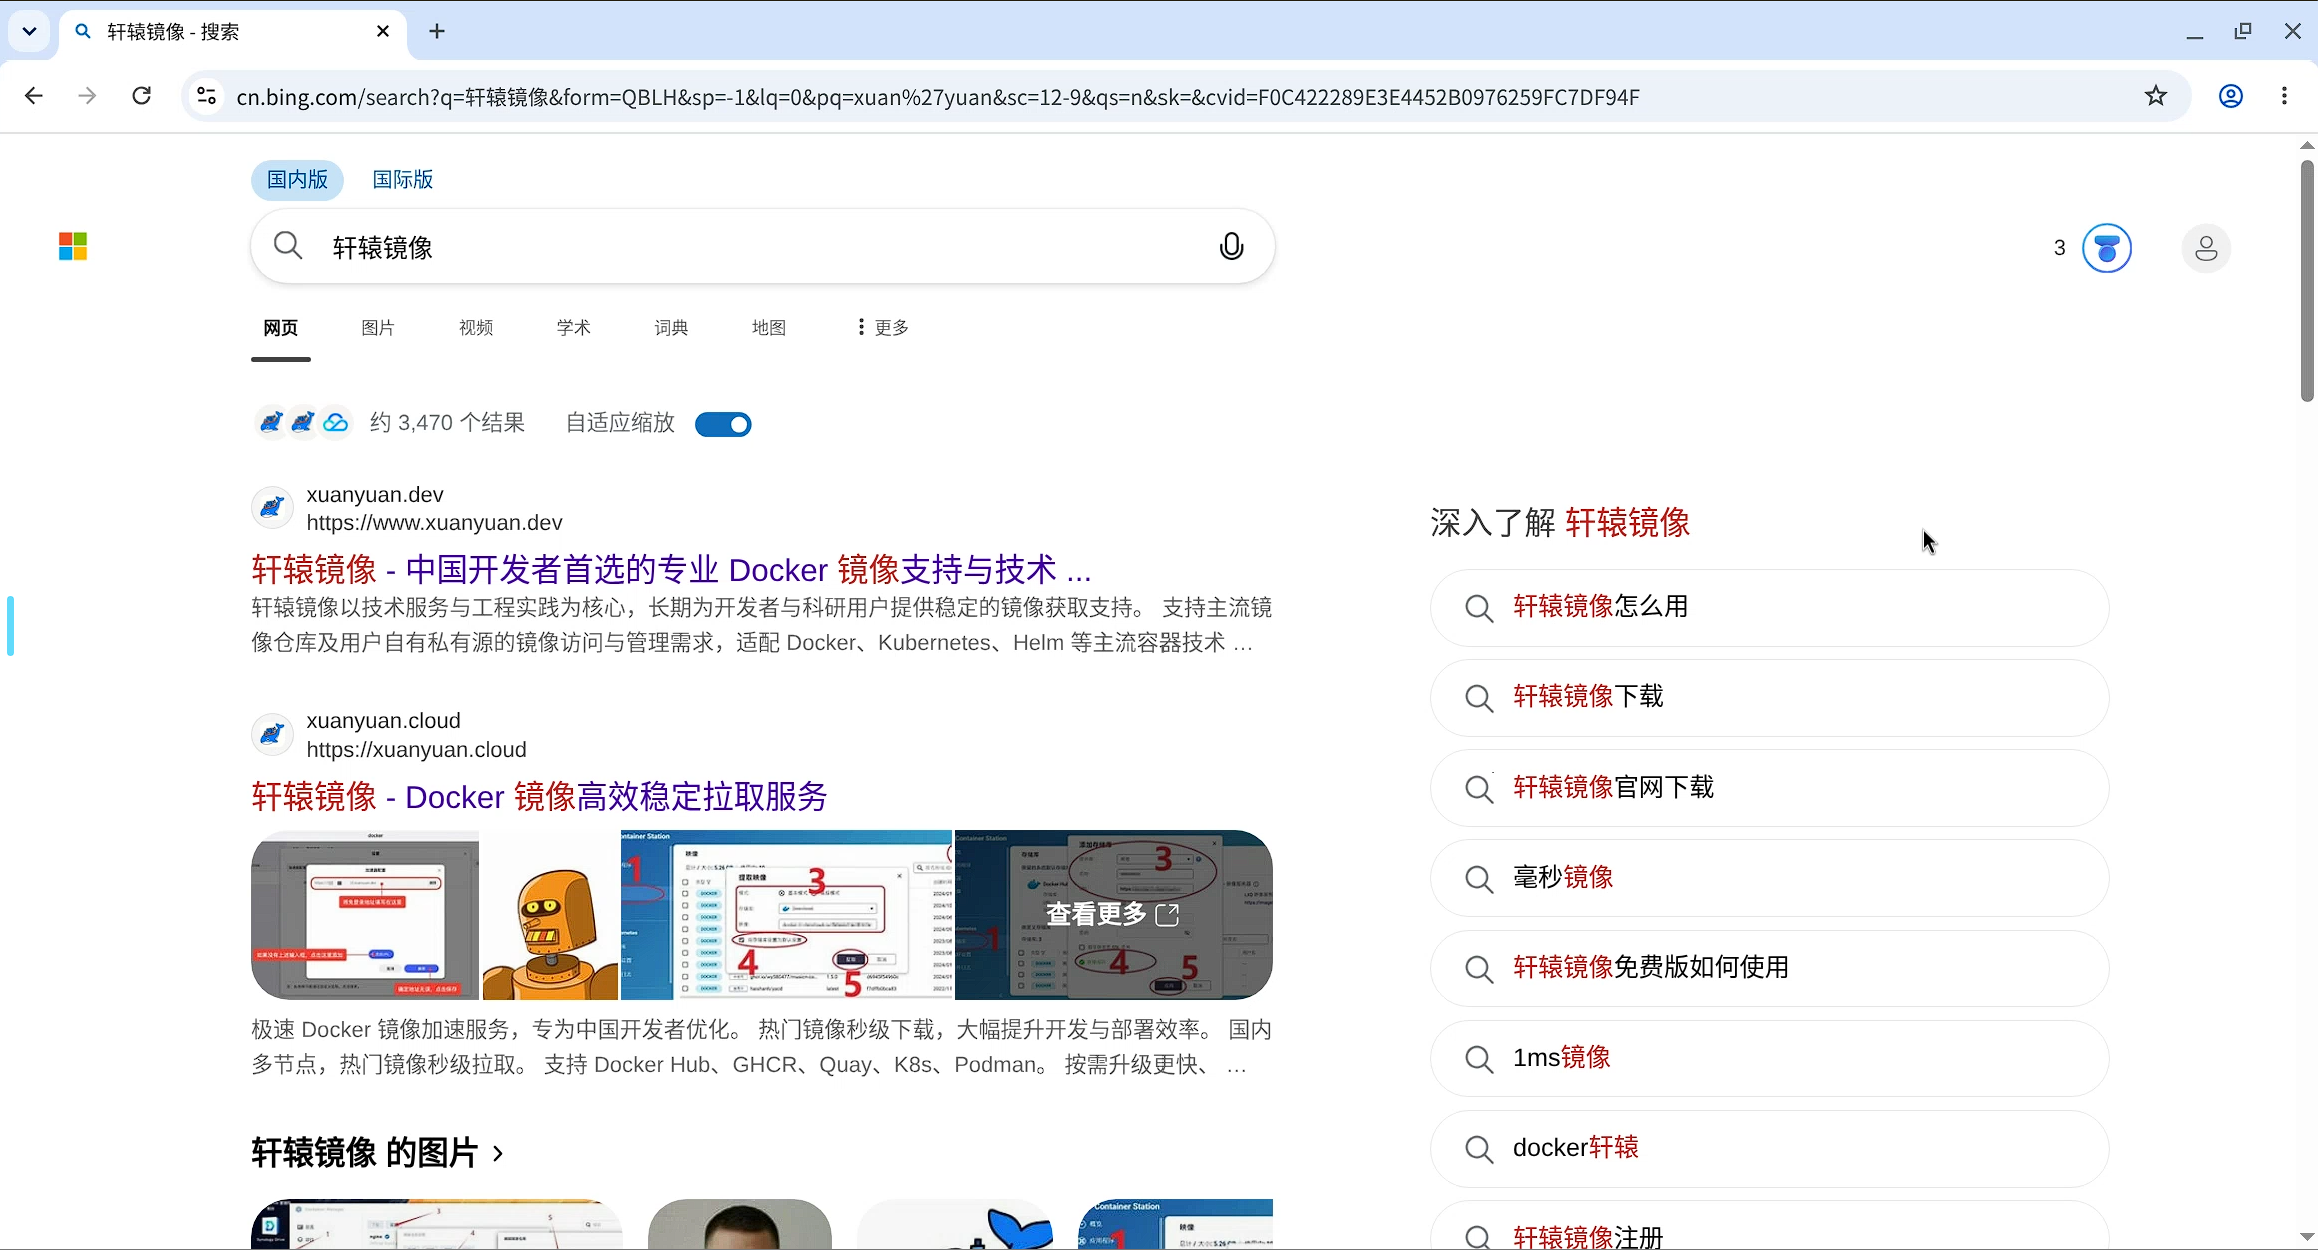Select the 图片 results tab
Viewport: 2318px width, 1250px height.
tap(378, 328)
